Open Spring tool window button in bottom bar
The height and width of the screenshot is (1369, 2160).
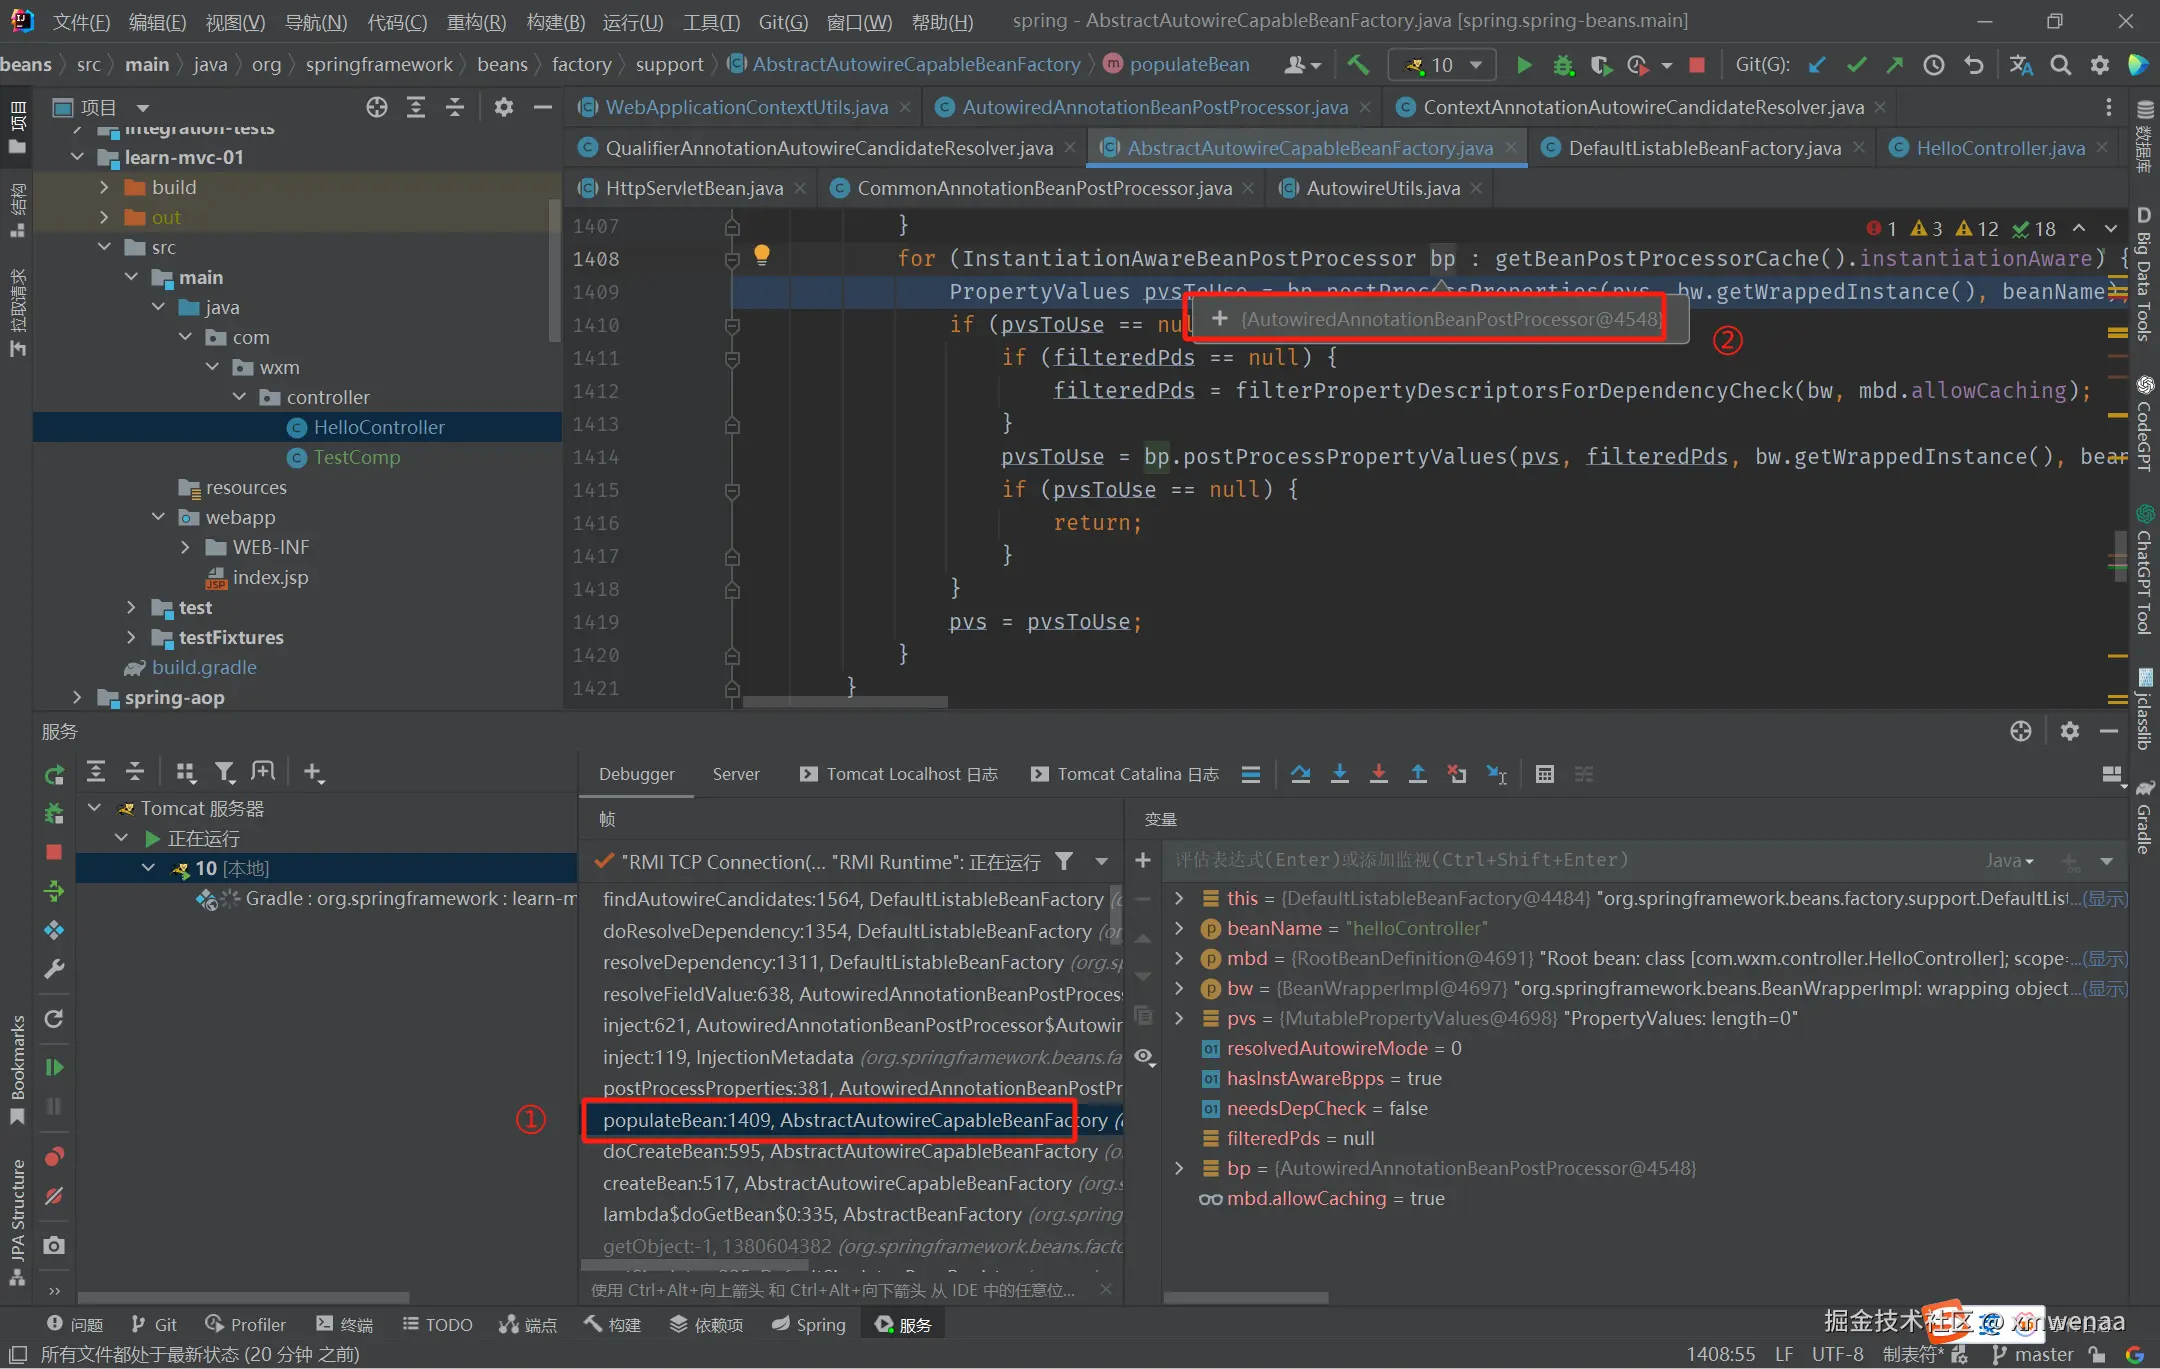pyautogui.click(x=808, y=1324)
